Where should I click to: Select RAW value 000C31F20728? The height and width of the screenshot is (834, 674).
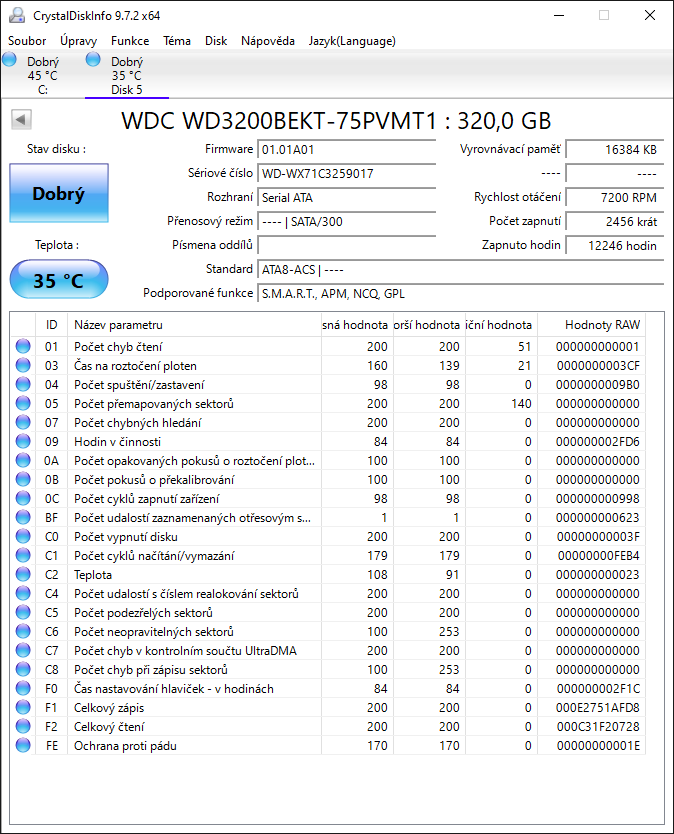click(597, 727)
